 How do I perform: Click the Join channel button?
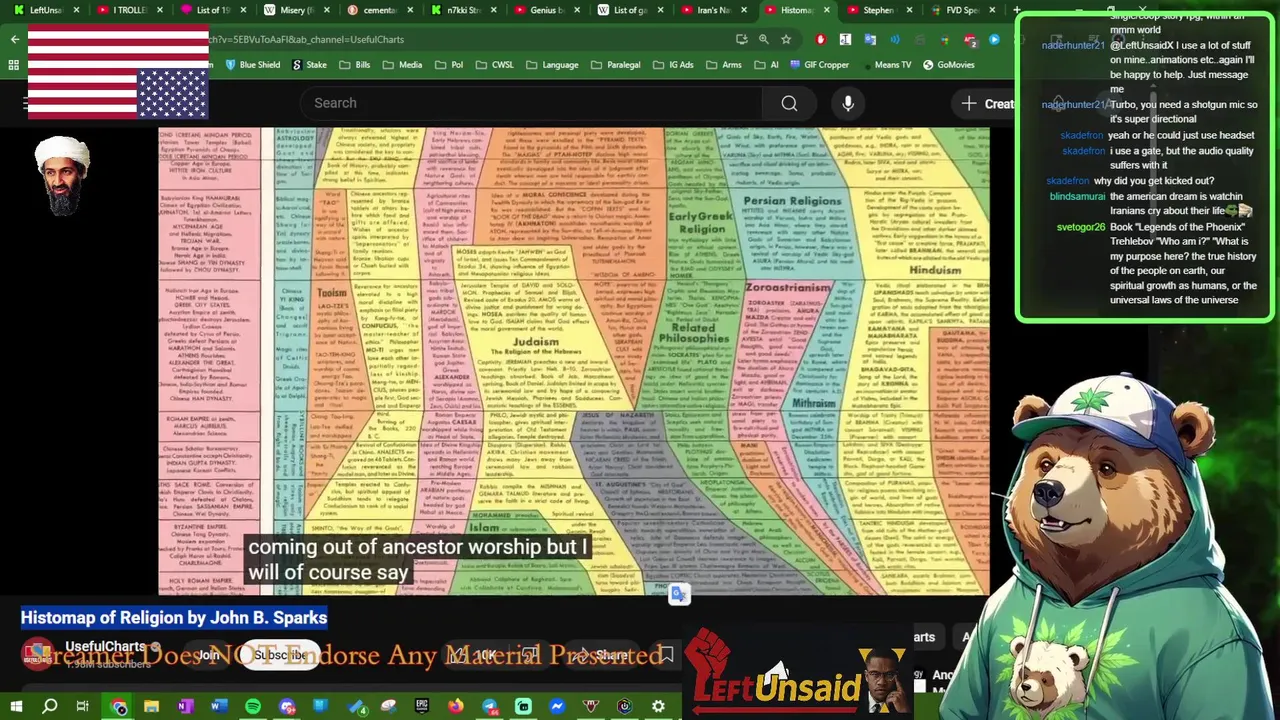[x=208, y=656]
